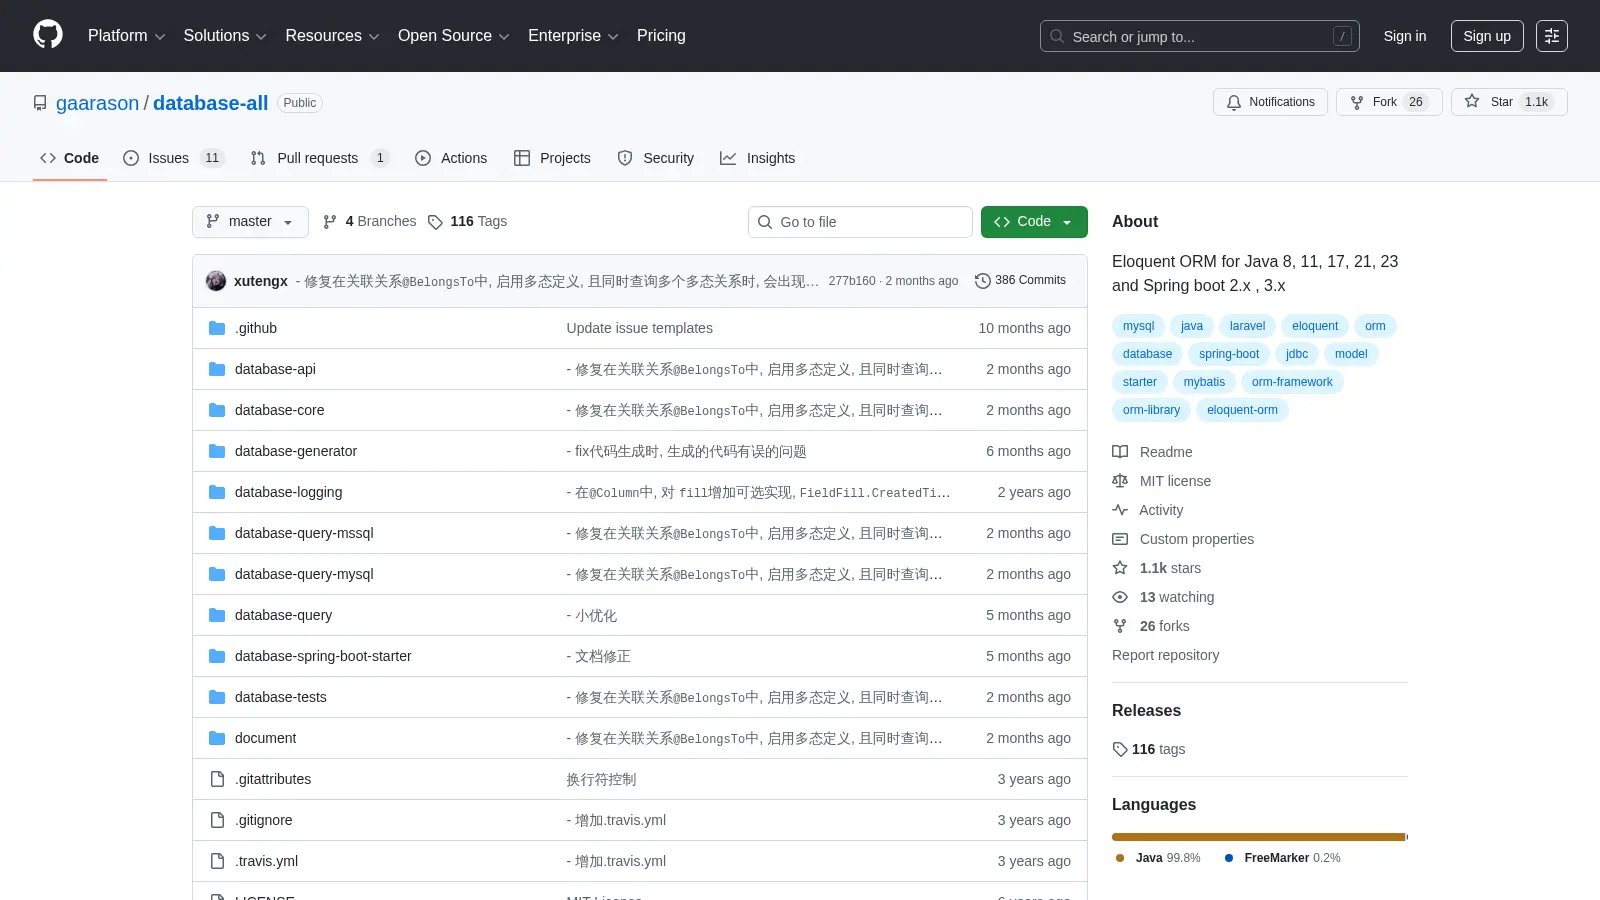Screen dimensions: 1600x900
Task: Click the FreeMarker language color dot
Action: pyautogui.click(x=1229, y=858)
